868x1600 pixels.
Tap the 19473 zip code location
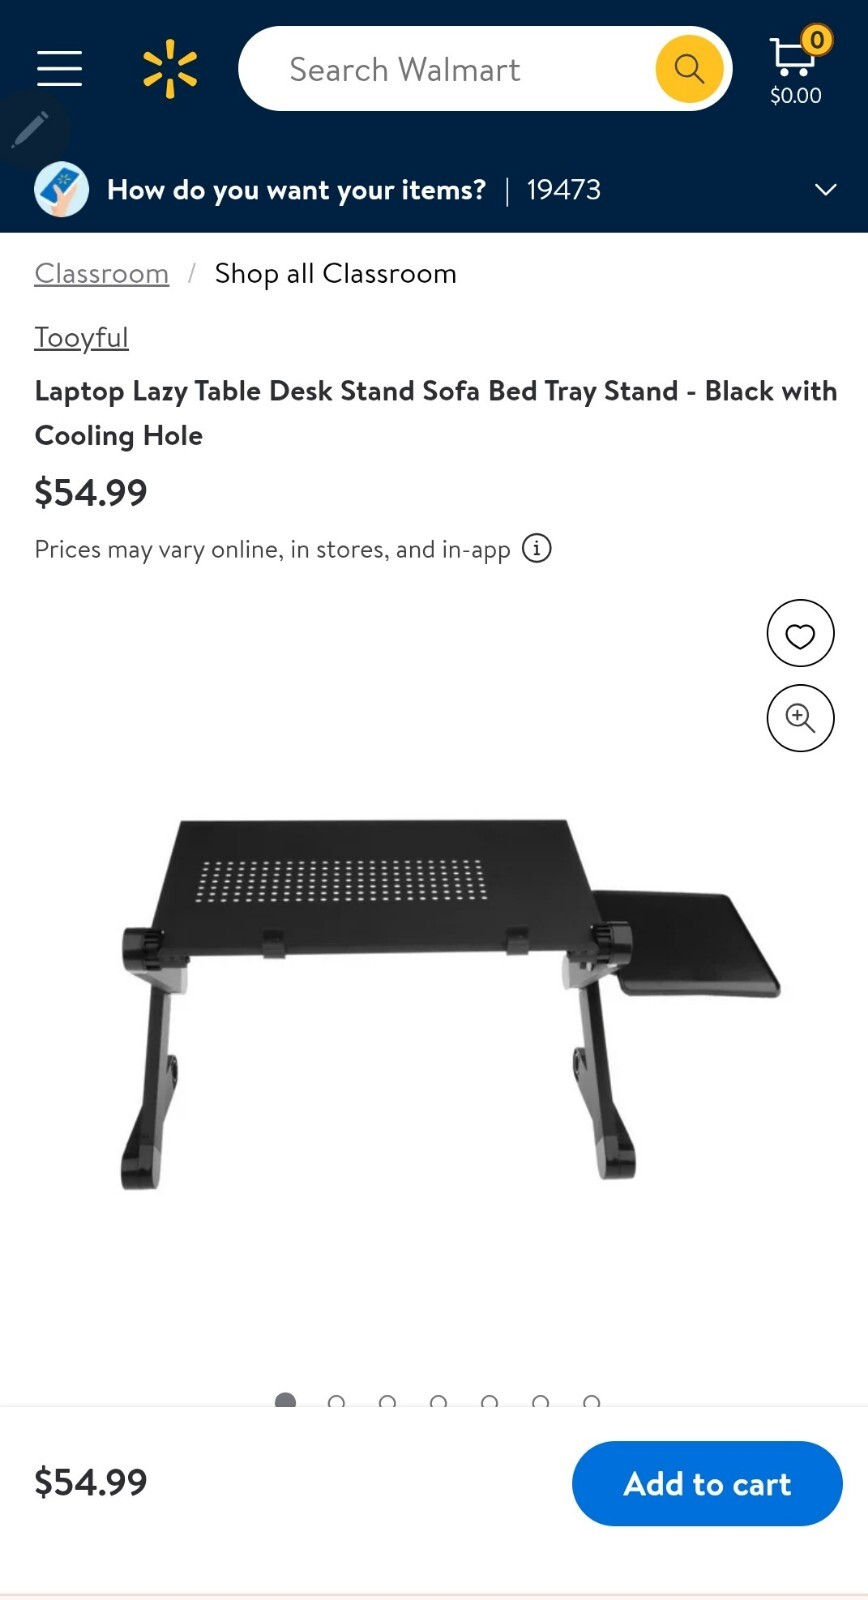click(563, 190)
